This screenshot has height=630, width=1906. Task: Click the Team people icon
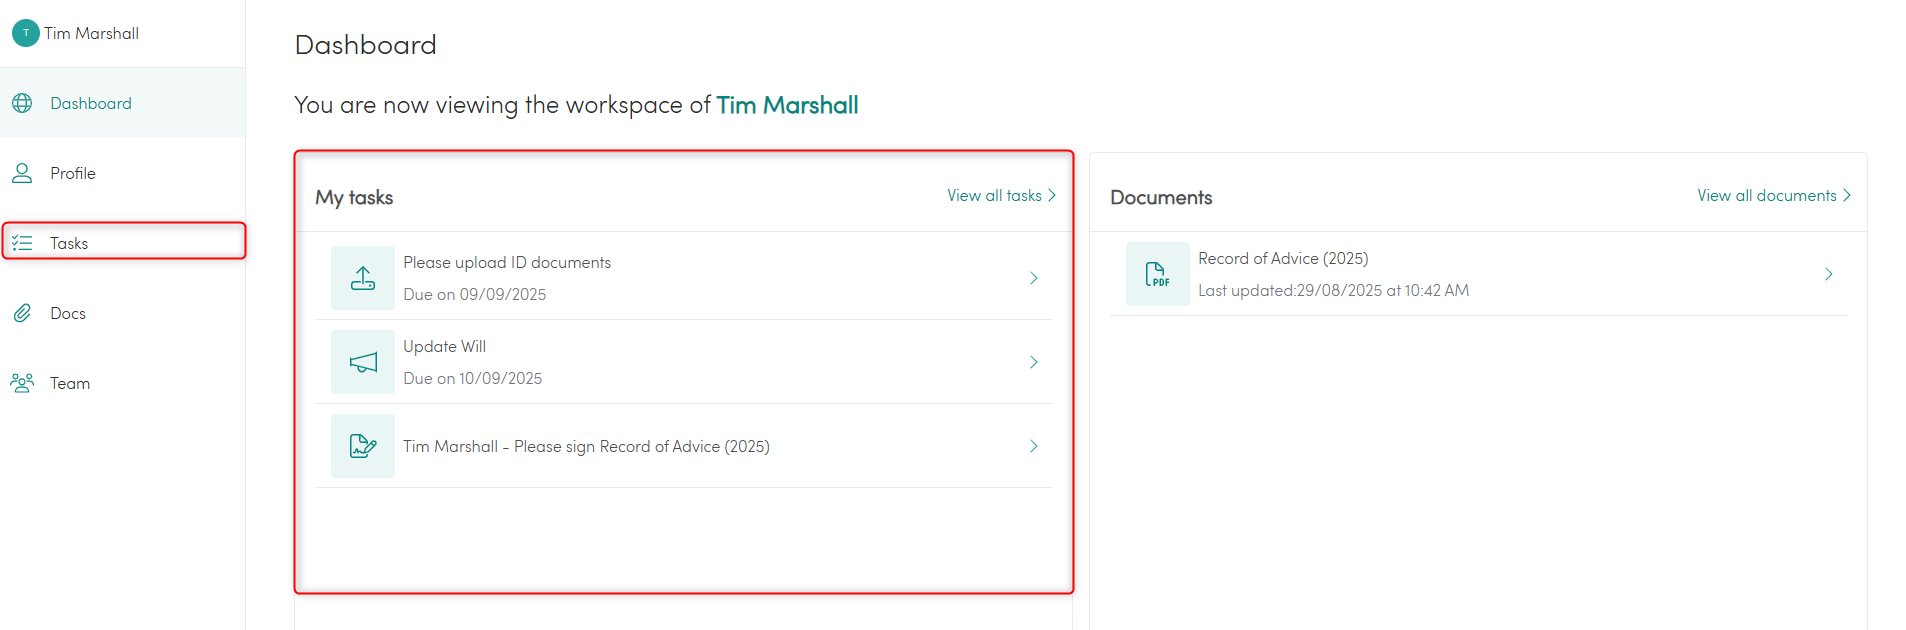tap(22, 383)
